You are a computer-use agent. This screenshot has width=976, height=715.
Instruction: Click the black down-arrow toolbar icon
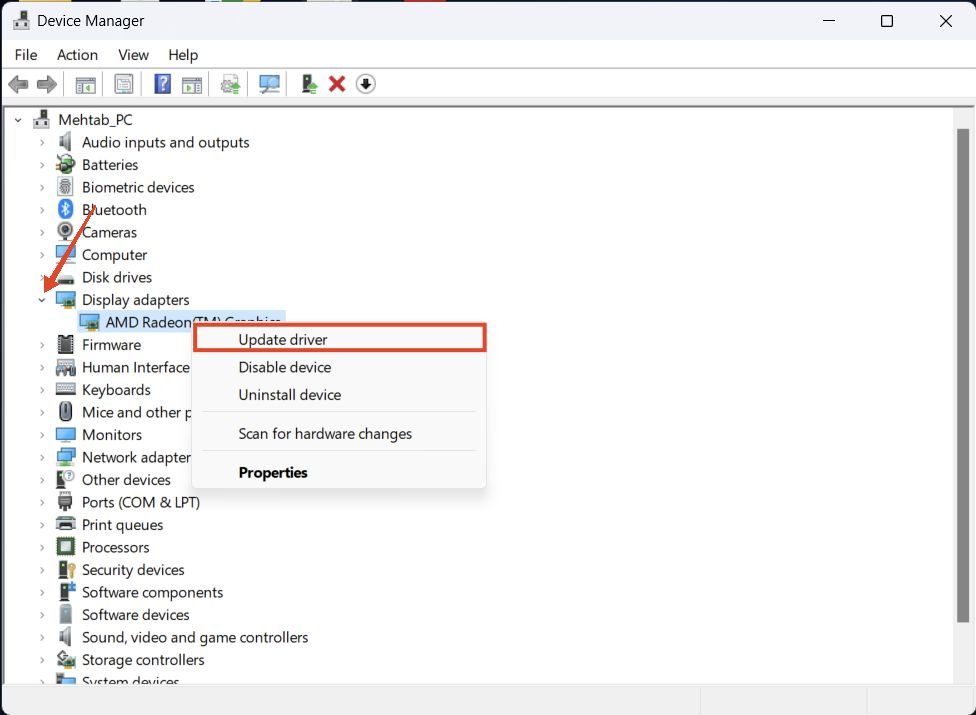coord(366,85)
